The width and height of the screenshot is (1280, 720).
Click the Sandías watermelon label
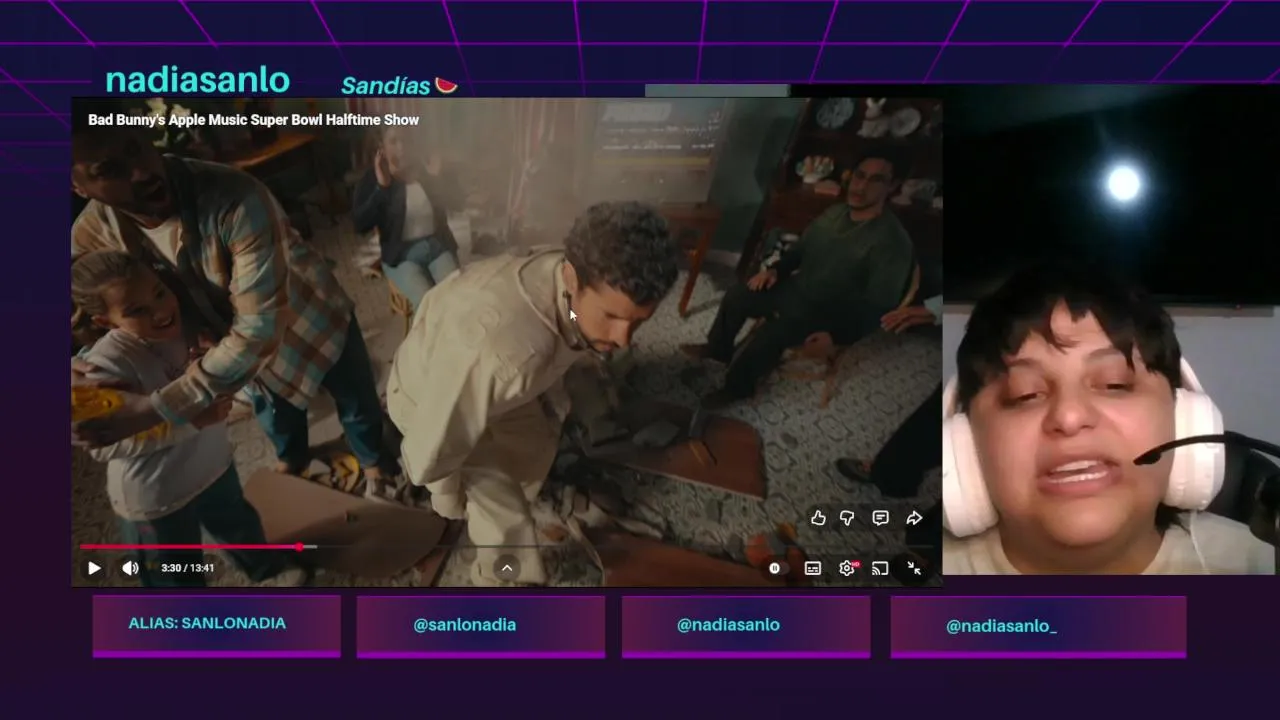[399, 85]
